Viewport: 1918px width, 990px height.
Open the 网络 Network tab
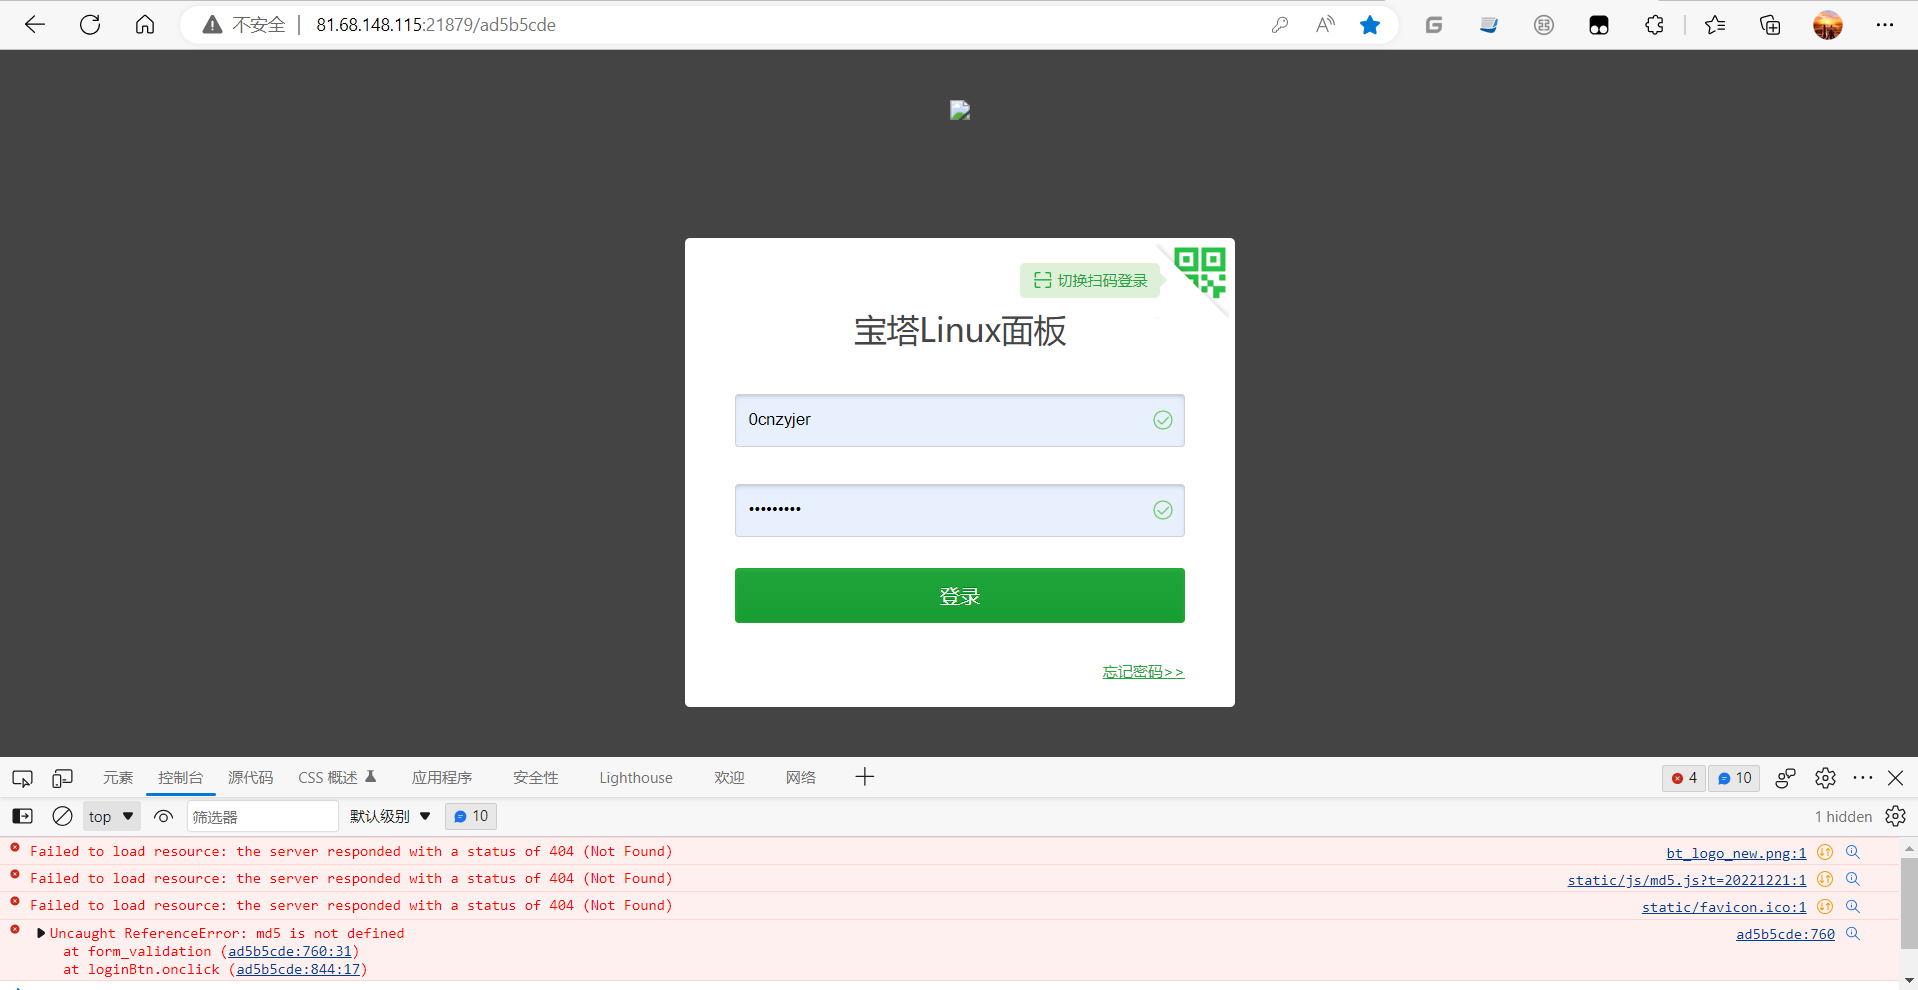801,778
